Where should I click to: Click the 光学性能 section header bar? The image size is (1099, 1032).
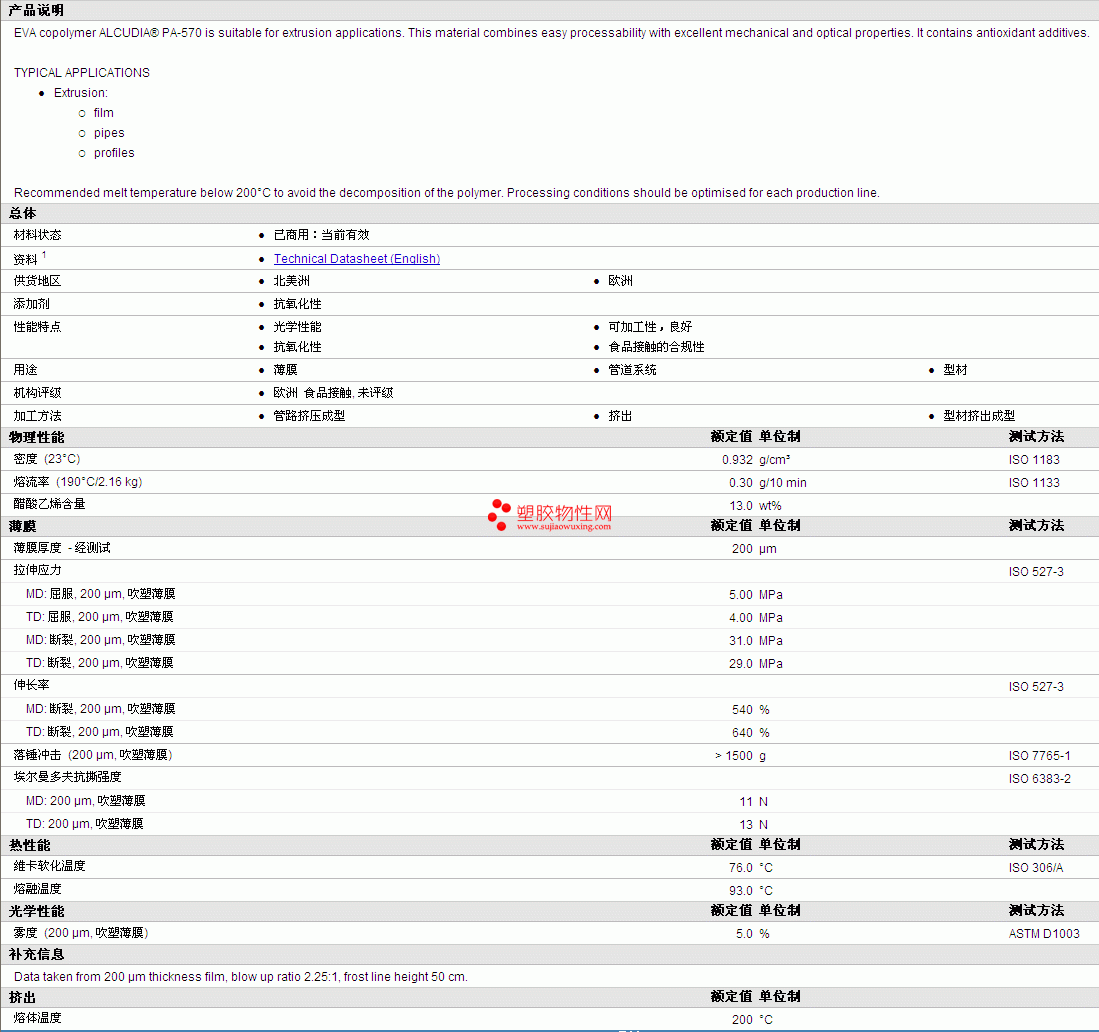550,911
